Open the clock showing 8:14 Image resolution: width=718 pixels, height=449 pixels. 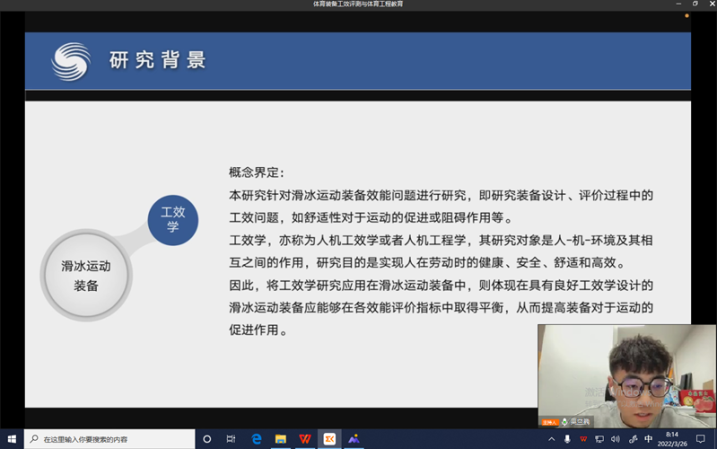click(x=671, y=439)
